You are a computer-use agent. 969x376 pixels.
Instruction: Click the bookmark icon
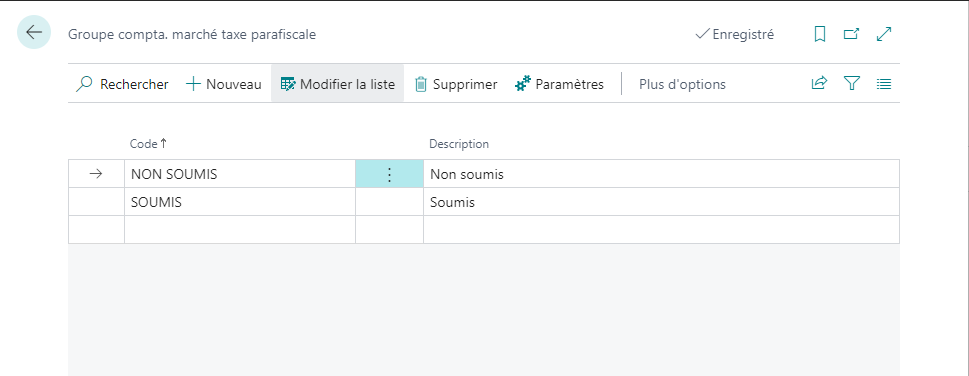(x=820, y=35)
